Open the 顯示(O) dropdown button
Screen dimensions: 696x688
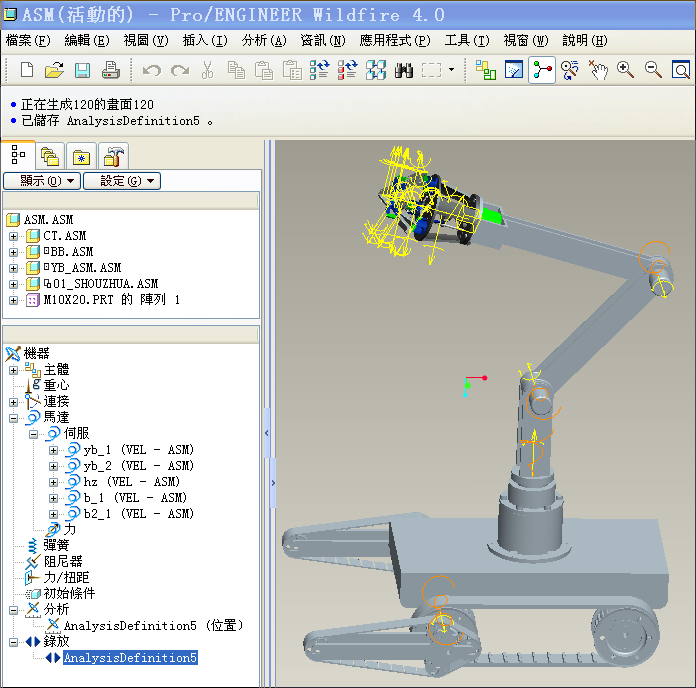point(41,181)
